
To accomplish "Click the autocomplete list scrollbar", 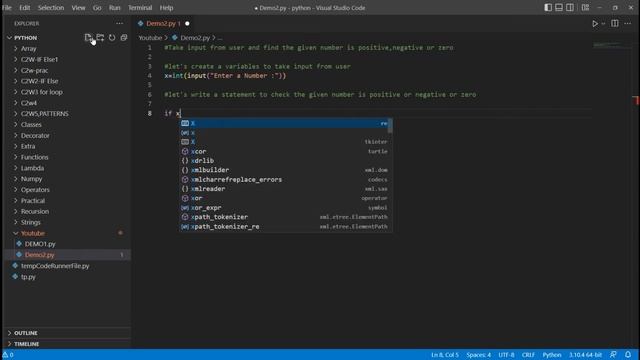I will [391, 126].
